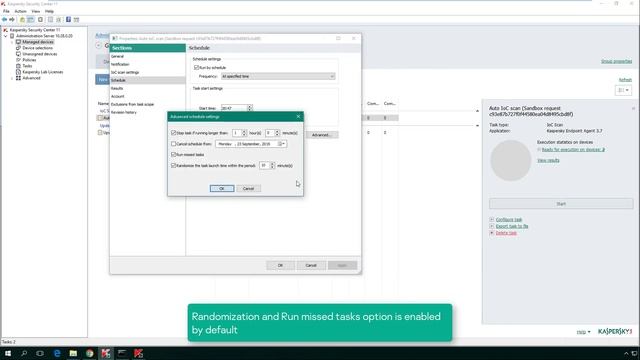Toggle Run missed tasks checkbox
The width and height of the screenshot is (640, 360).
[173, 155]
